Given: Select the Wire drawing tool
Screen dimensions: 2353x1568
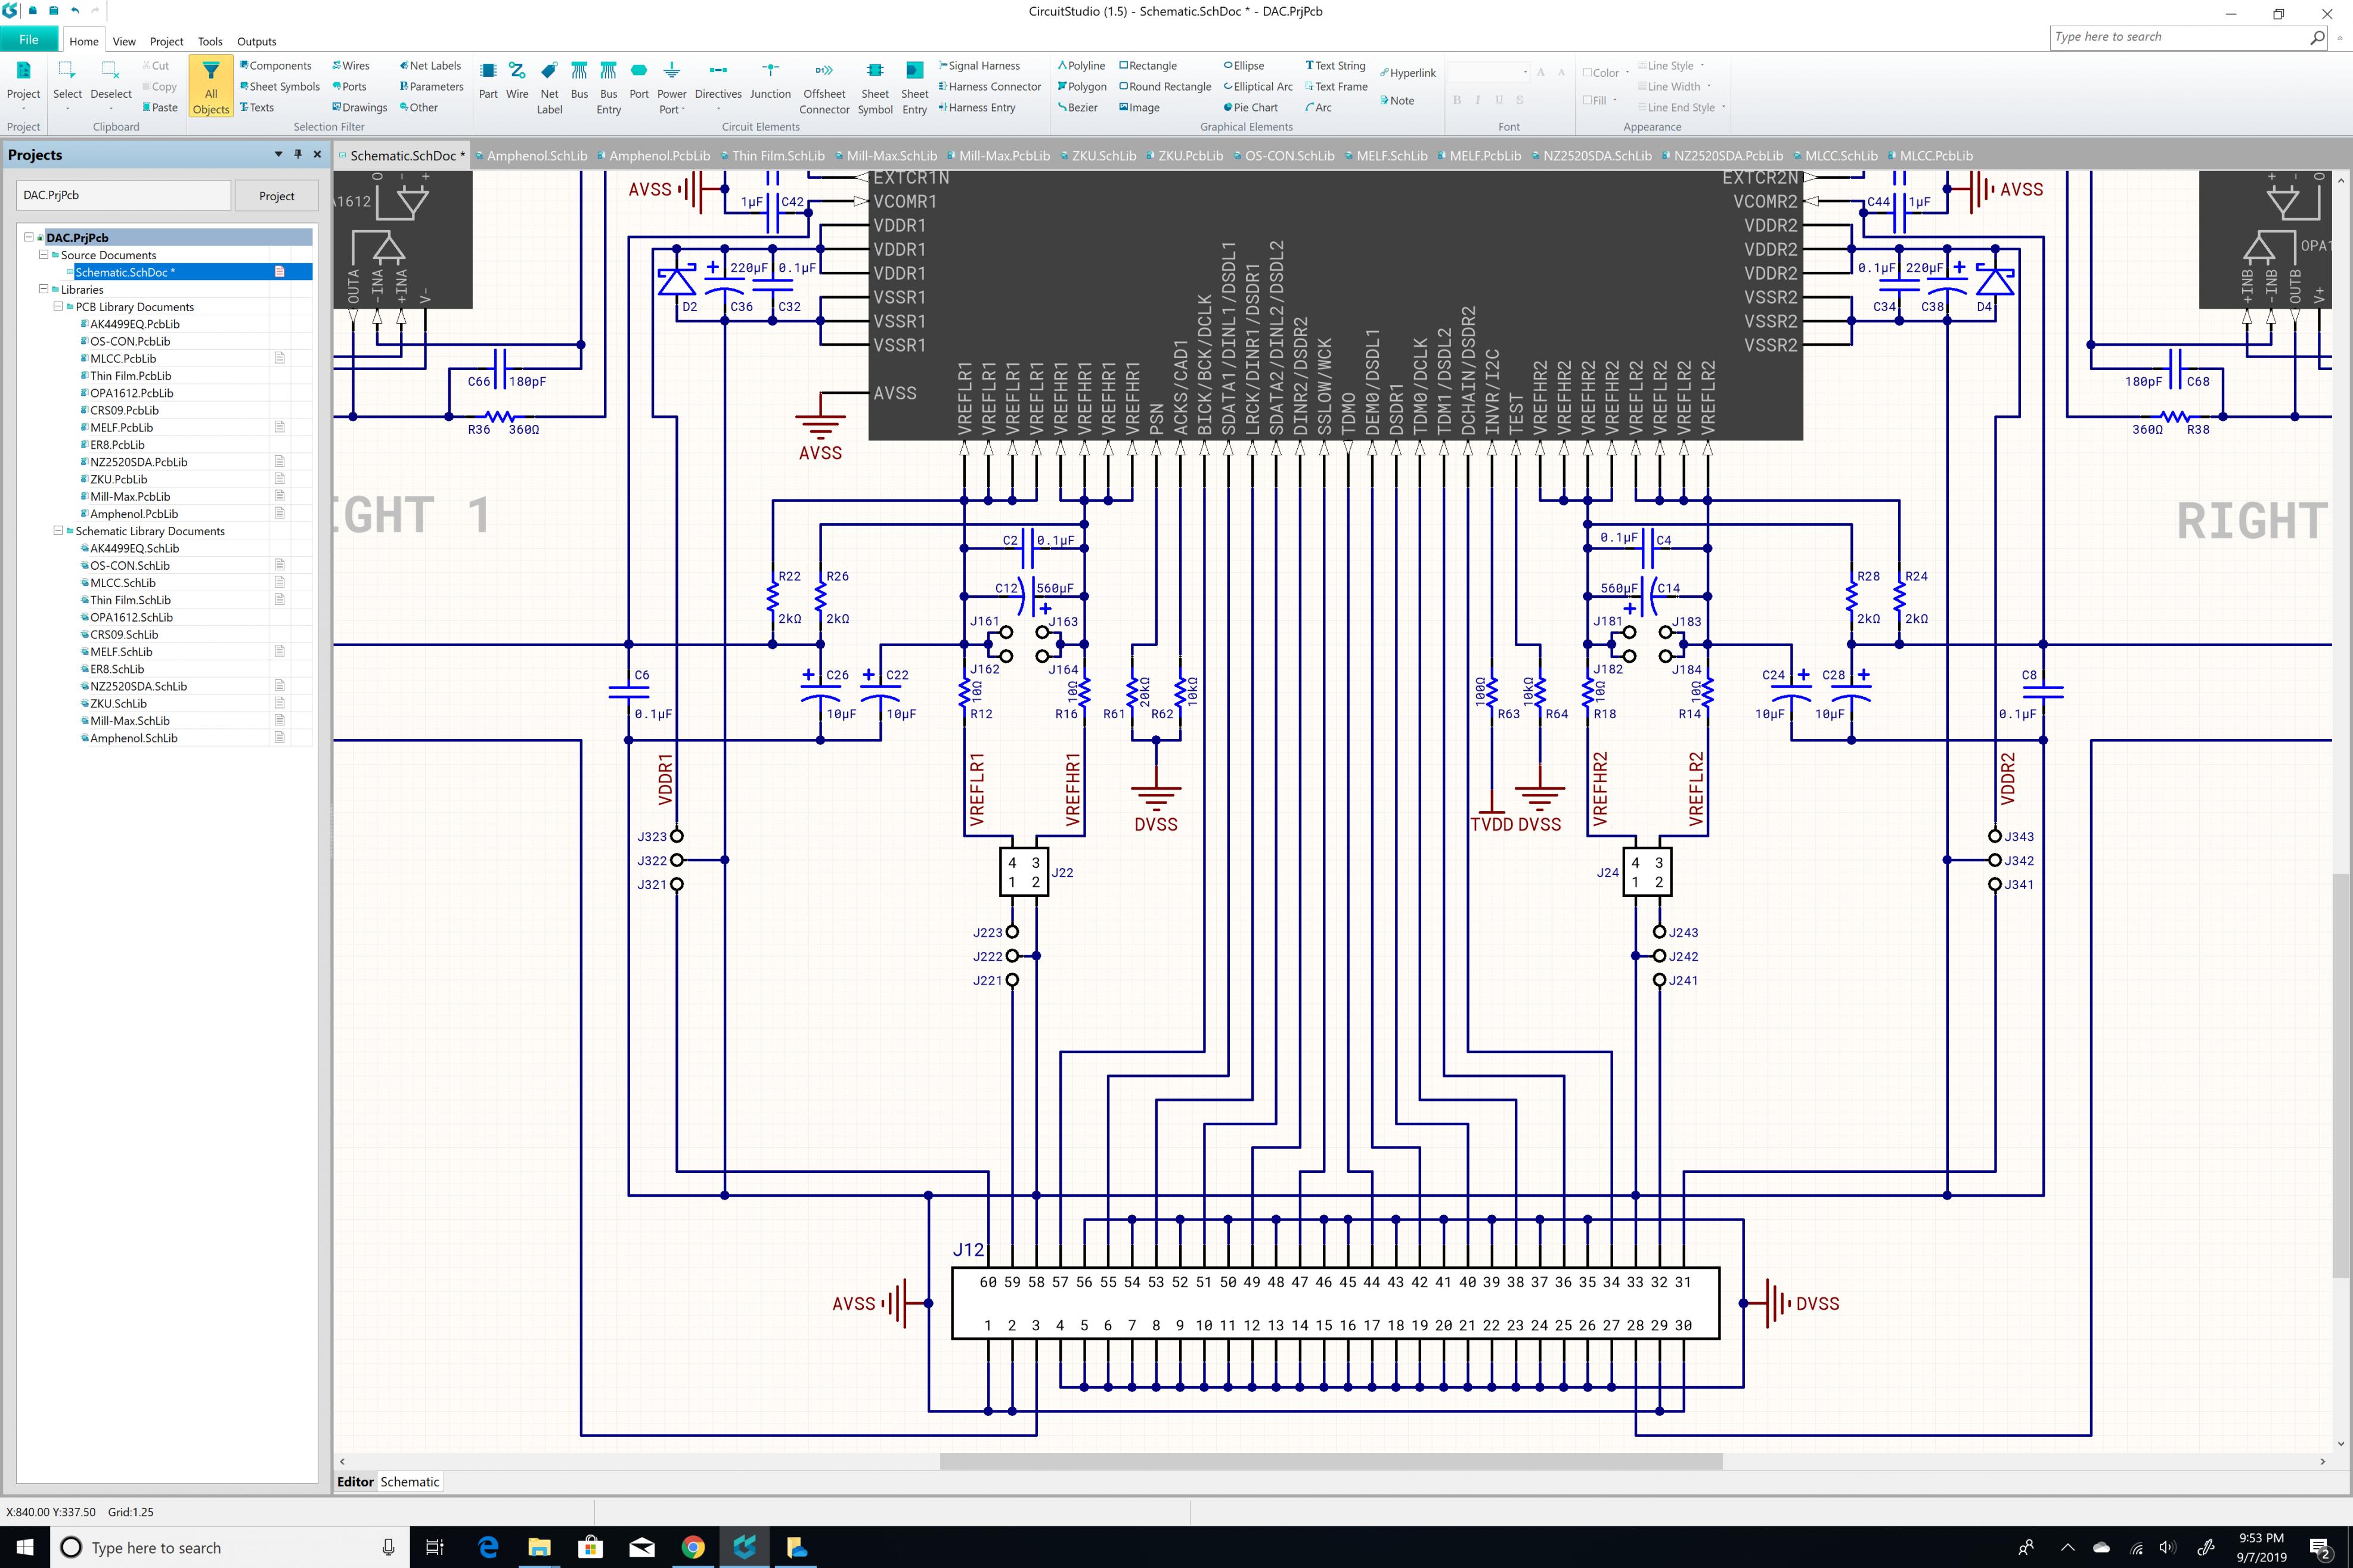Looking at the screenshot, I should (517, 81).
